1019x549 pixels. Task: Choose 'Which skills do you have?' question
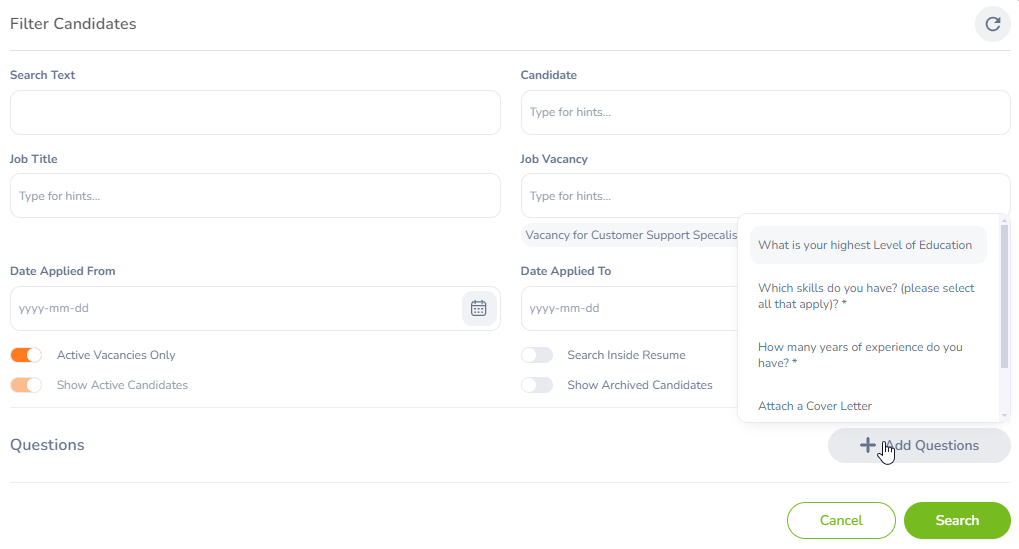pos(866,296)
